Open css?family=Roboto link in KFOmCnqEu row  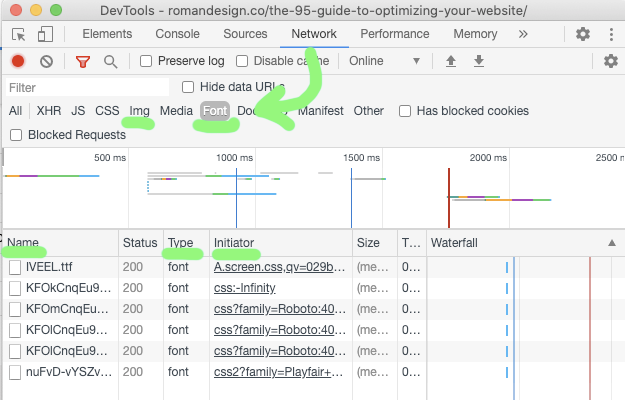click(279, 309)
